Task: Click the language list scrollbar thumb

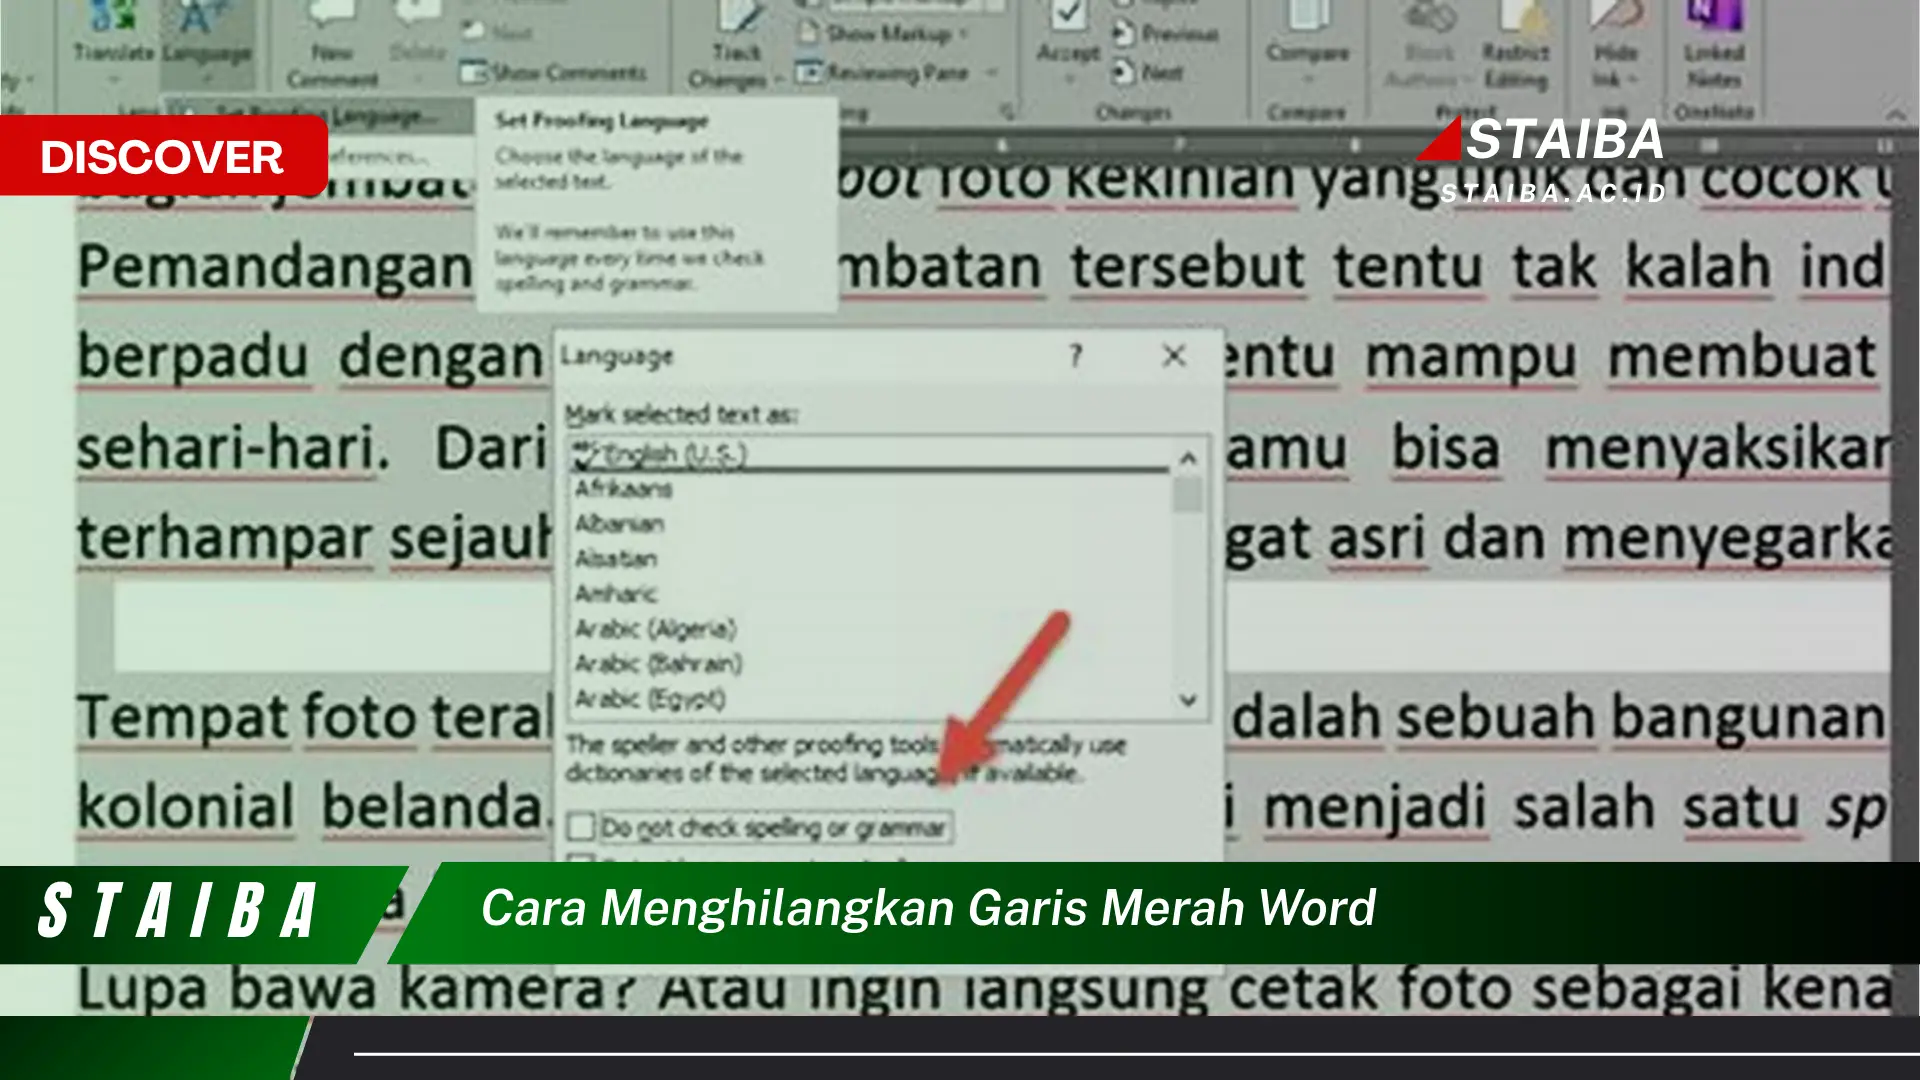Action: pos(1188,494)
